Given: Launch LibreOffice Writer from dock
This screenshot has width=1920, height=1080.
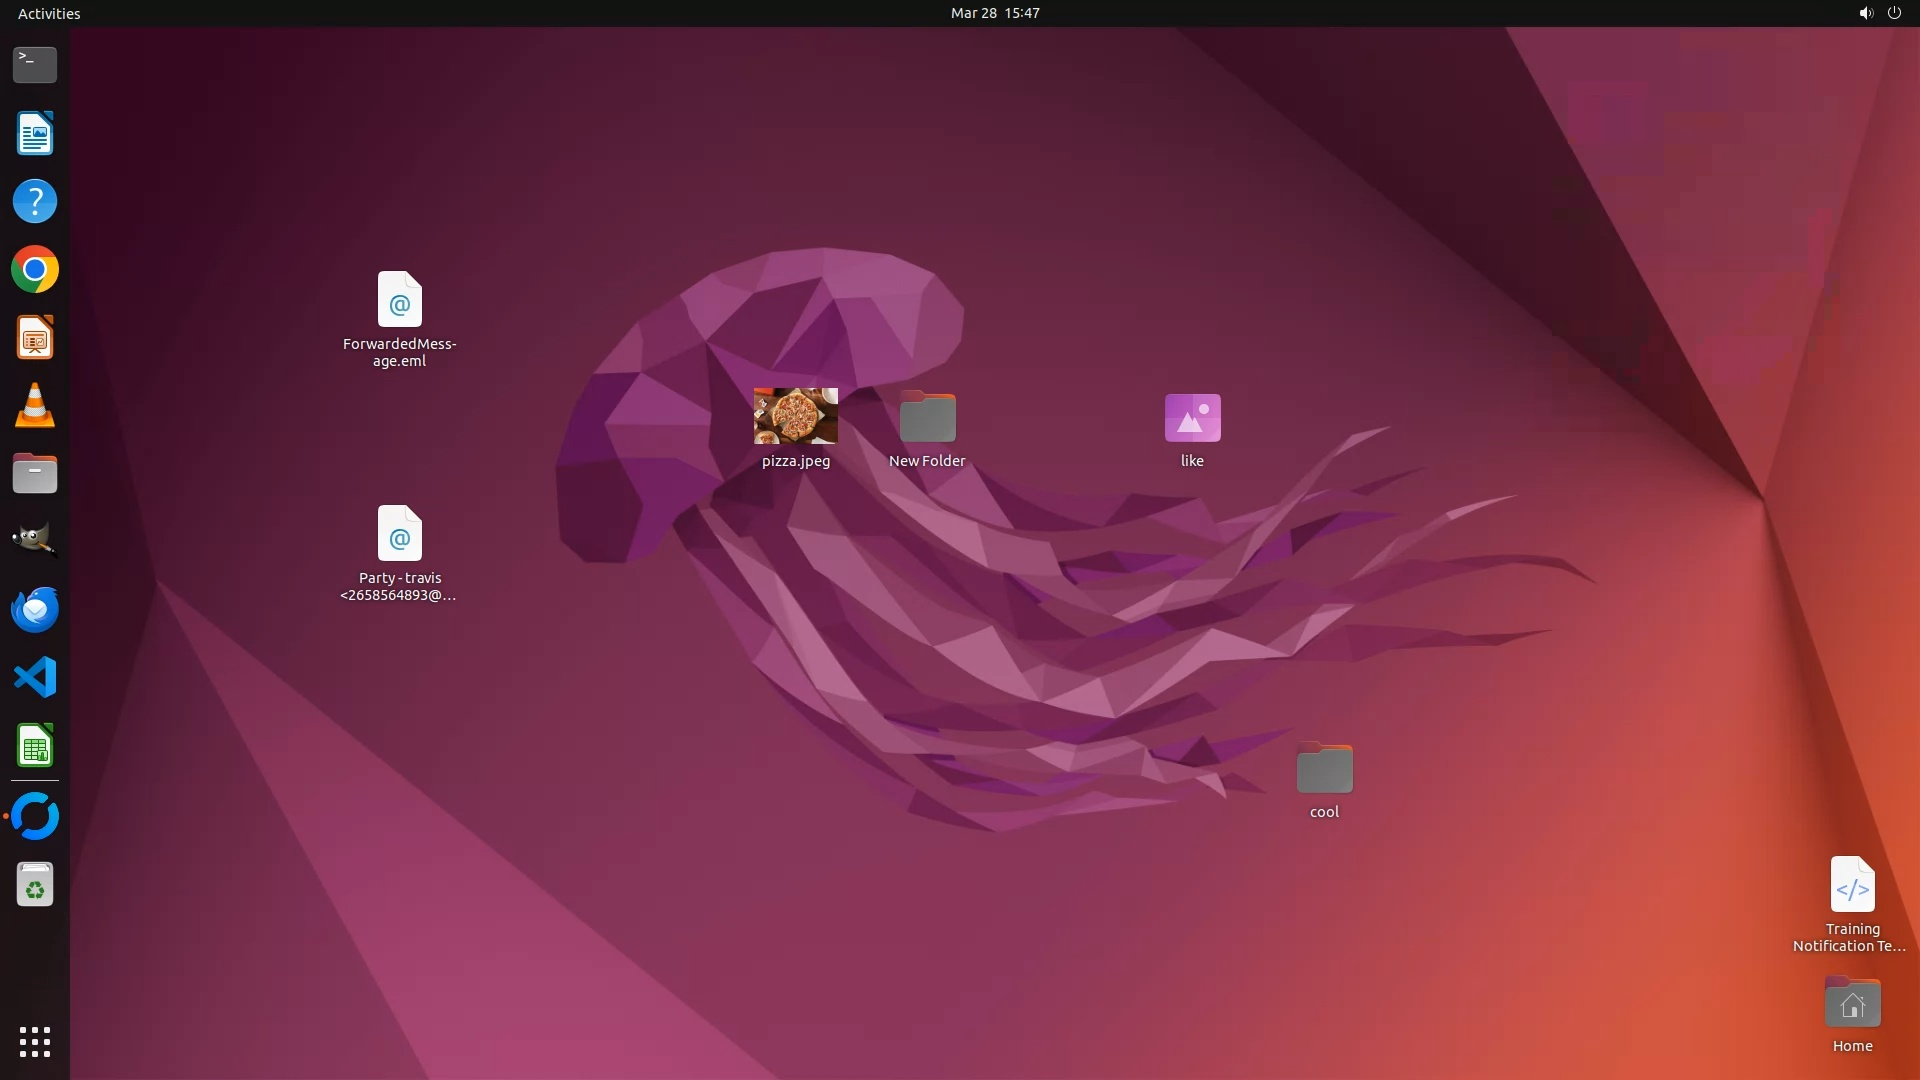Looking at the screenshot, I should [x=35, y=134].
